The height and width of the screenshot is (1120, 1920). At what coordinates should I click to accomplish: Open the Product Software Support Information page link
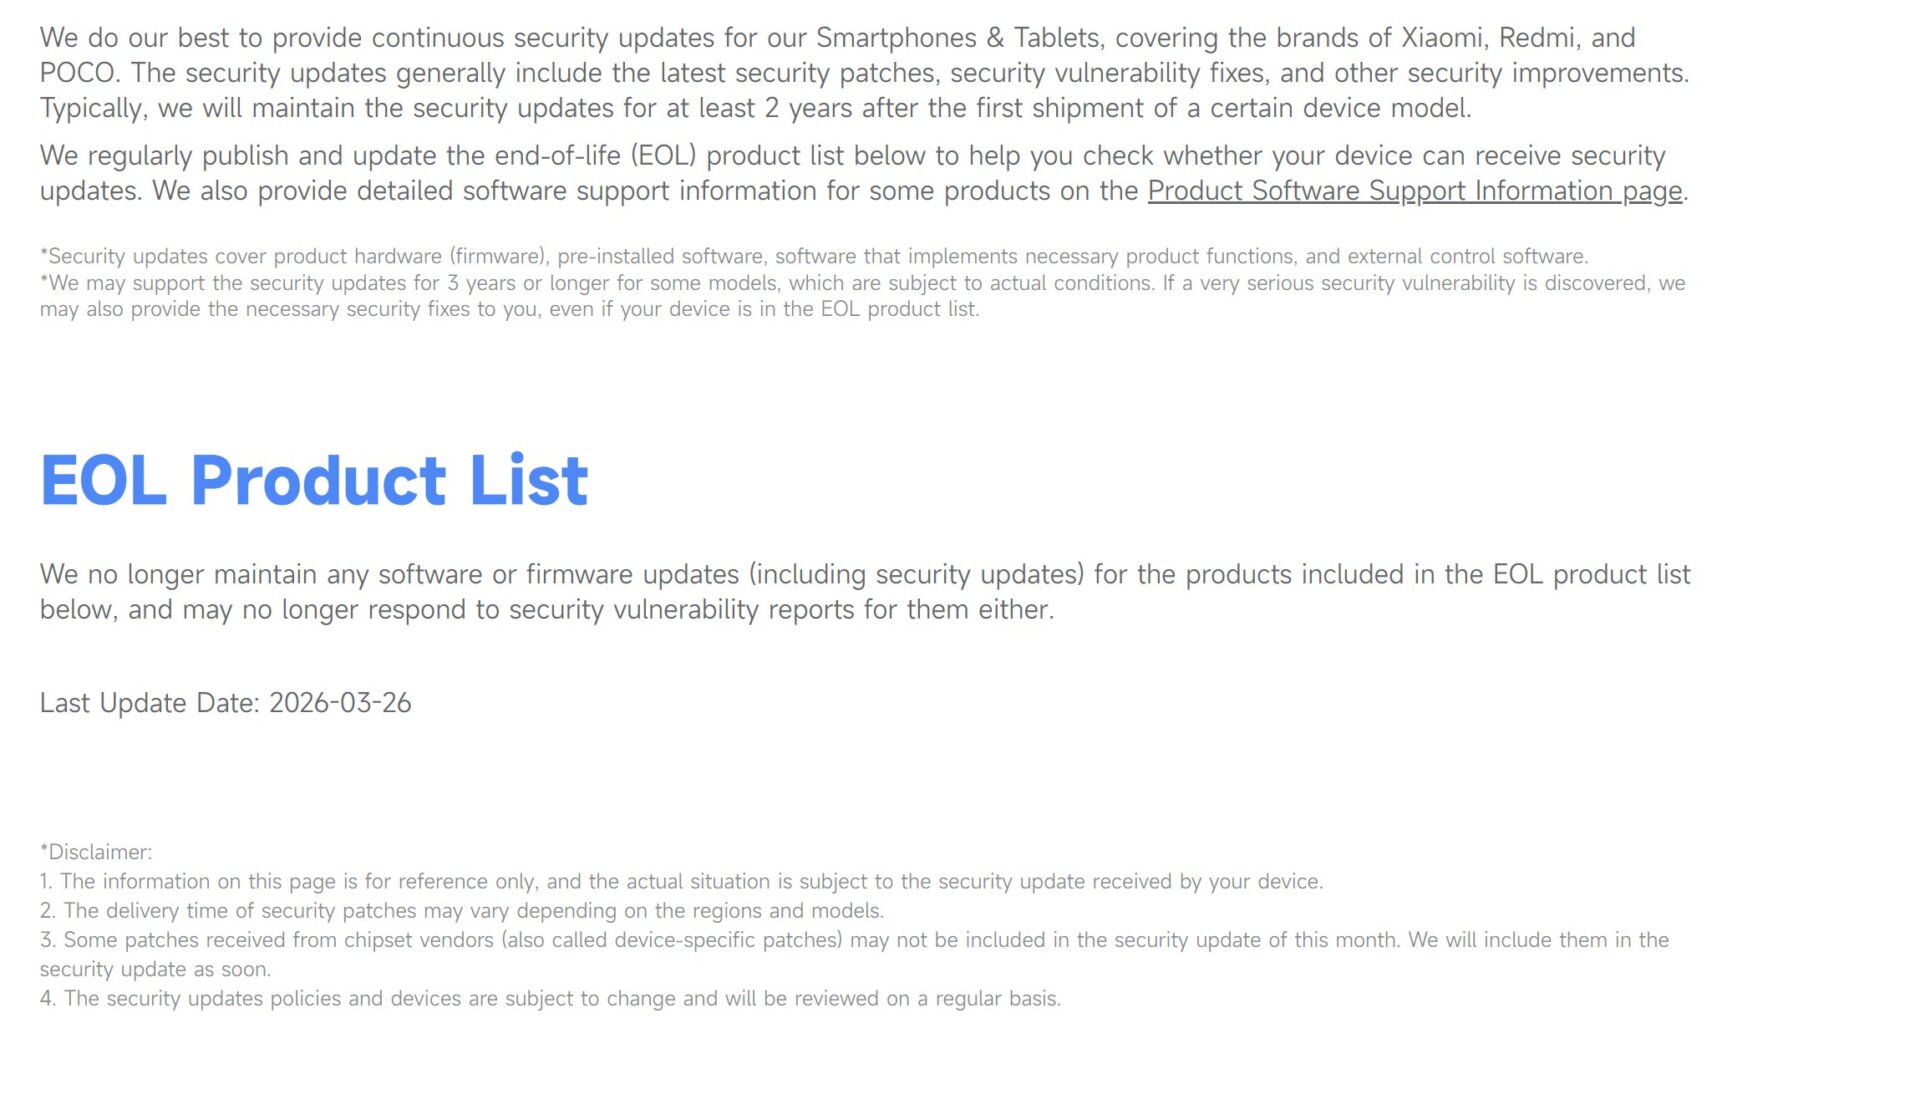tap(1414, 191)
